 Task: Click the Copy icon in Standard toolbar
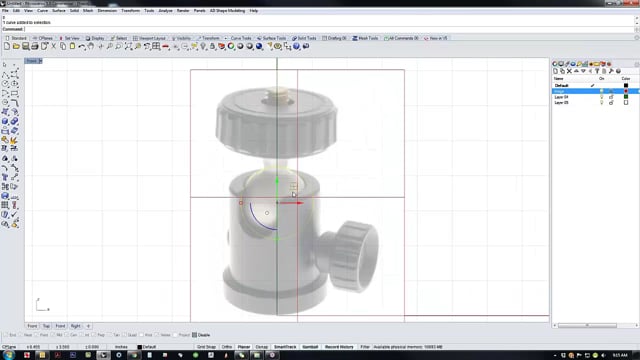coord(63,47)
